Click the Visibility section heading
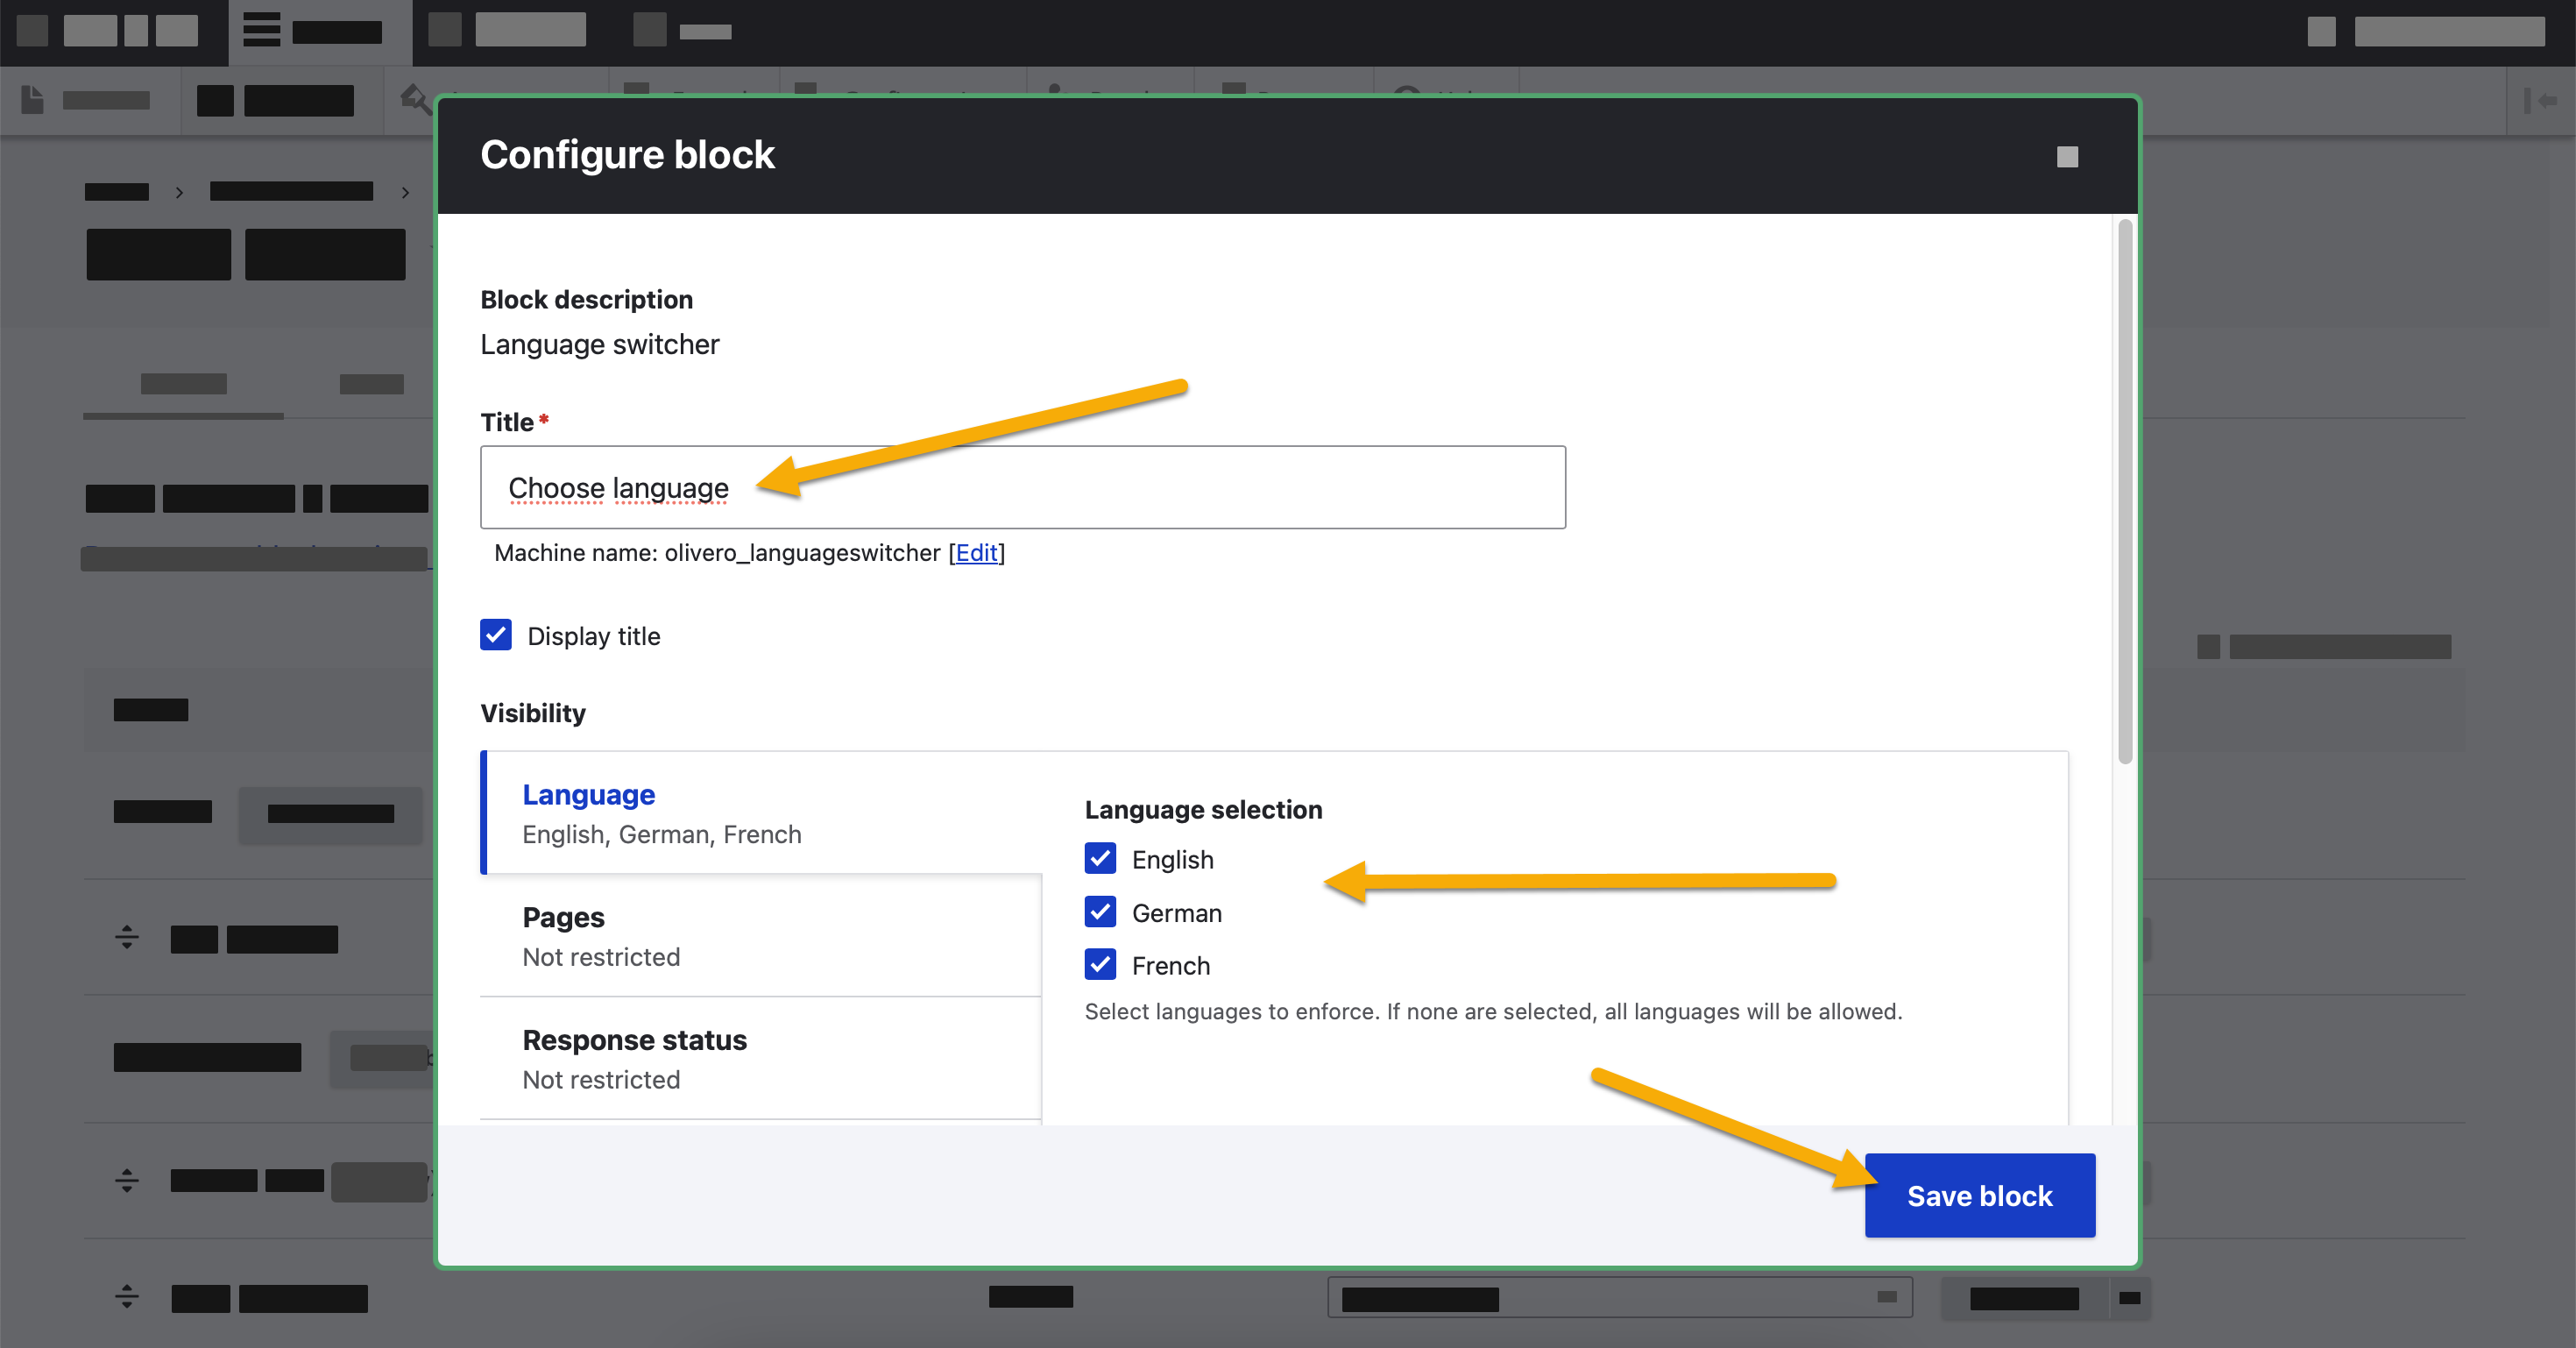This screenshot has width=2576, height=1348. coord(533,713)
